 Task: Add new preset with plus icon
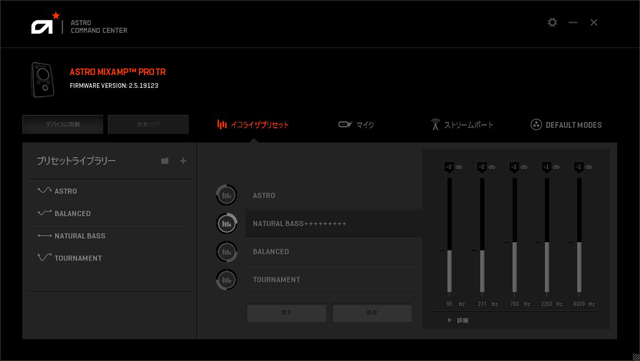click(183, 161)
